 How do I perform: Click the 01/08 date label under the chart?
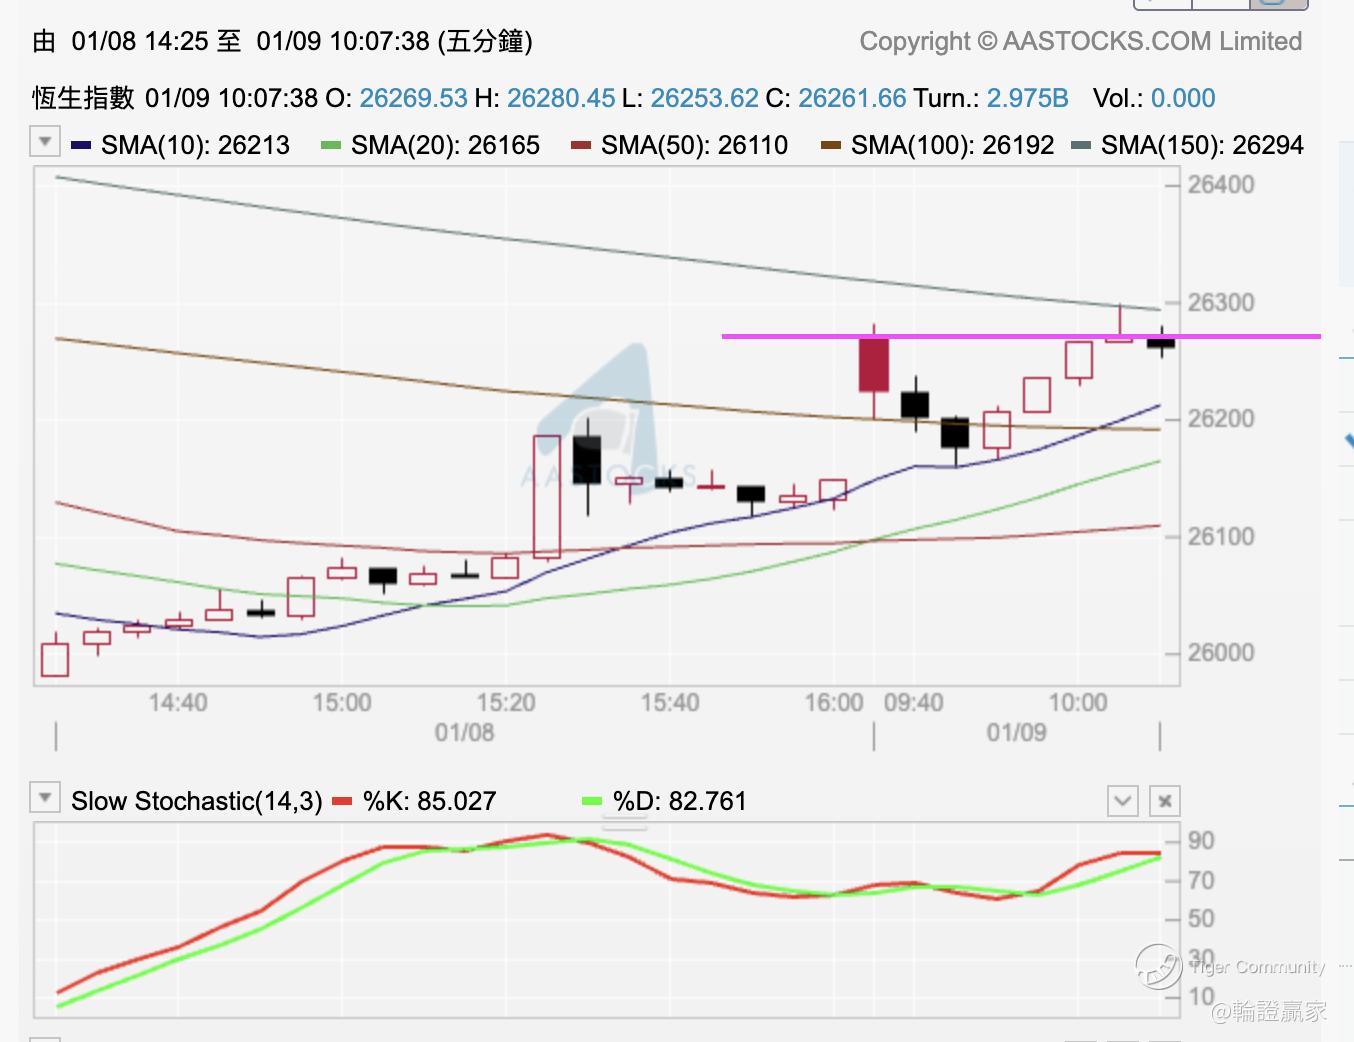point(464,733)
